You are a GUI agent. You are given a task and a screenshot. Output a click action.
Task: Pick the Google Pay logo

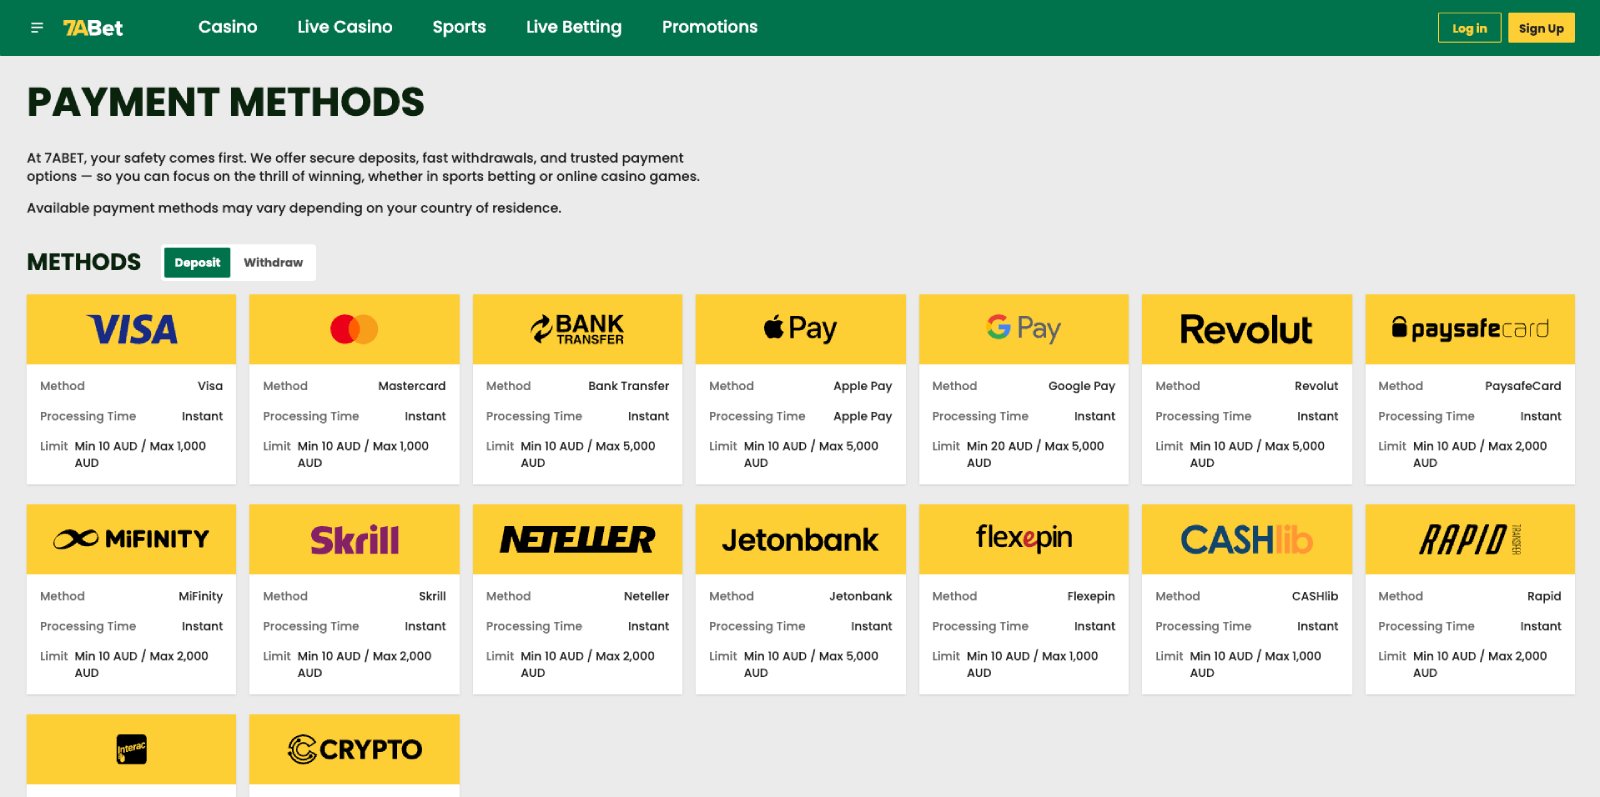point(1023,329)
